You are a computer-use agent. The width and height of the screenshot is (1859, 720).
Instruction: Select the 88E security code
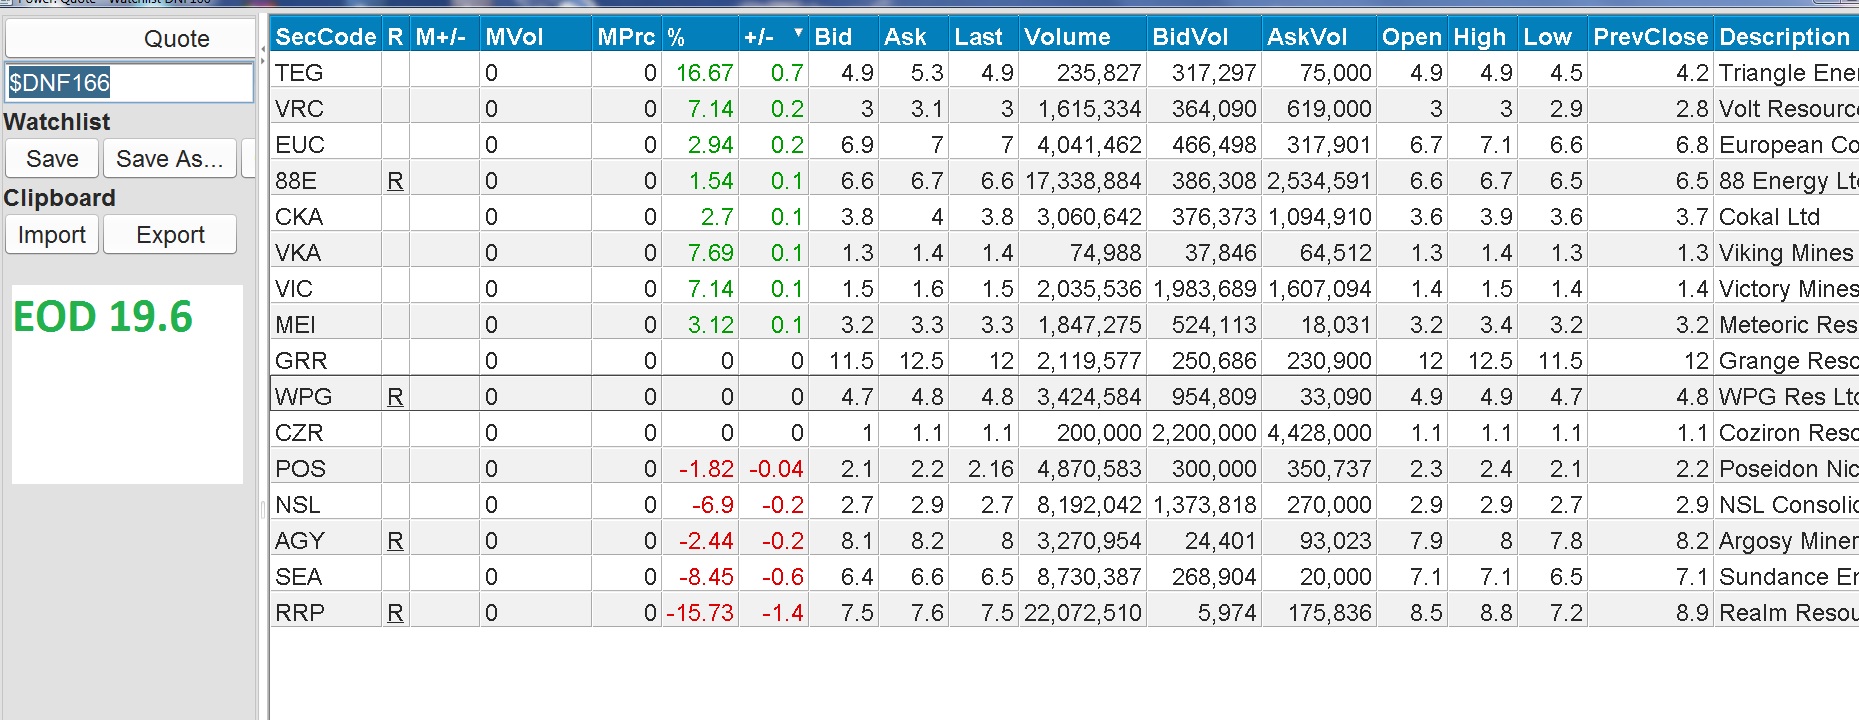(x=296, y=181)
